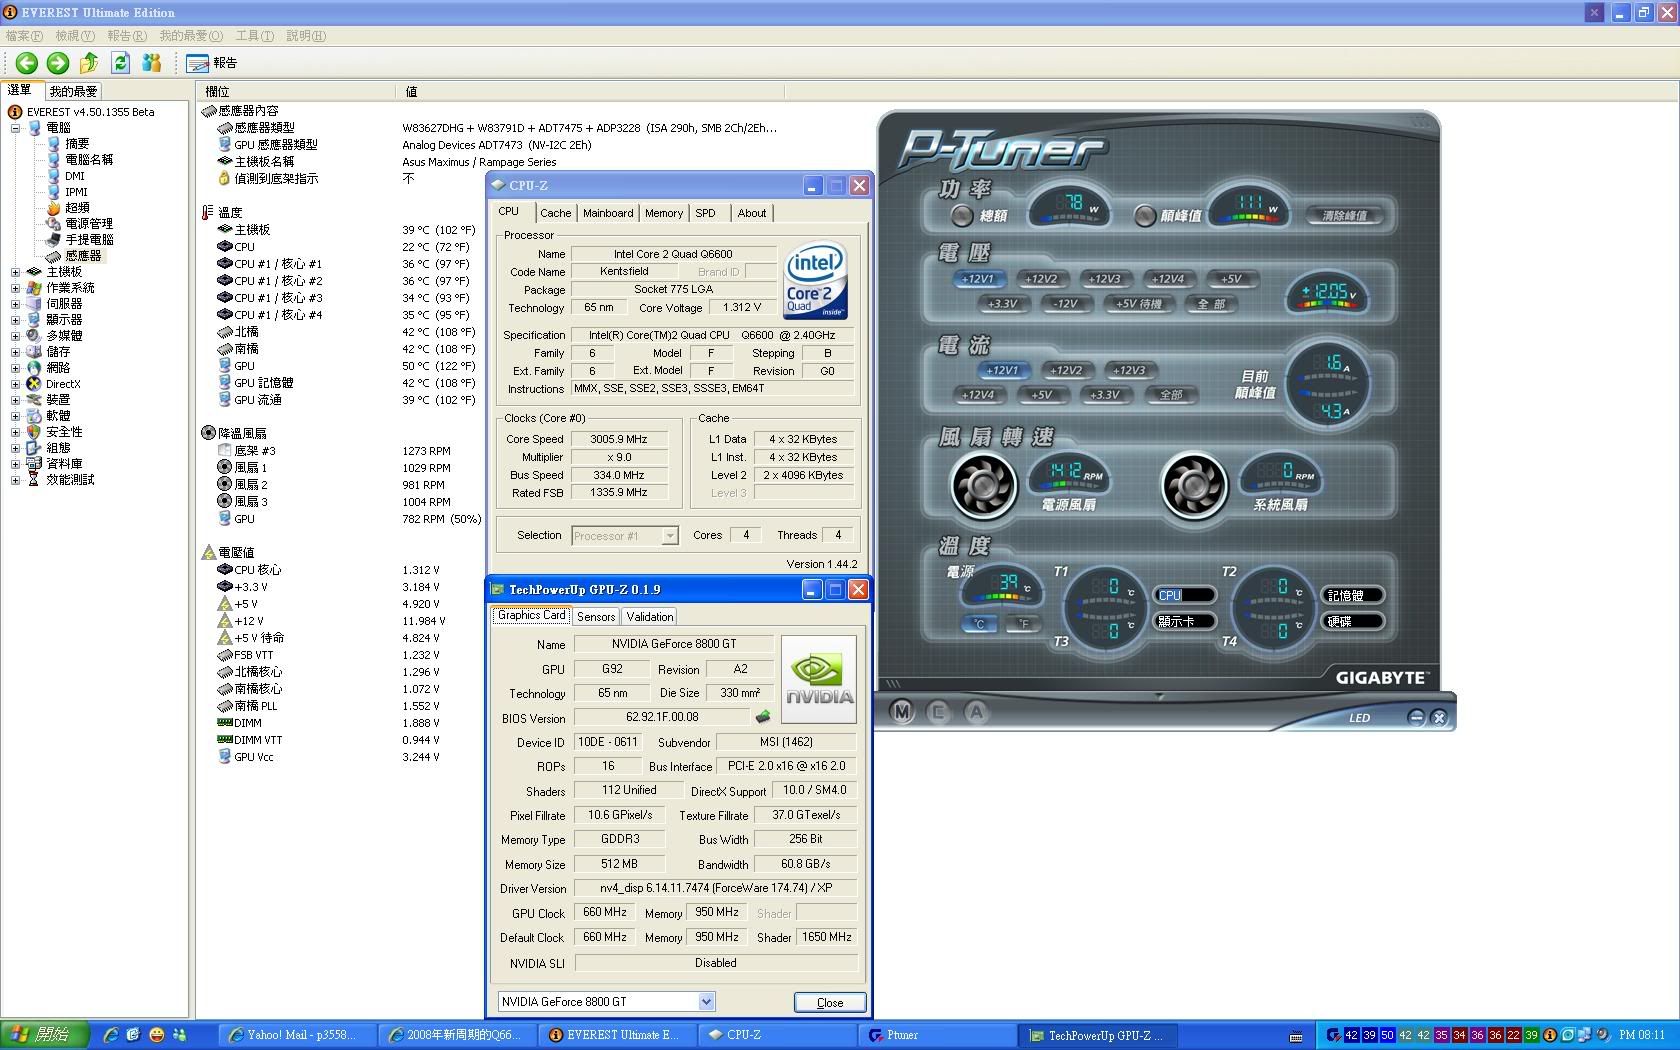Click the Close button in GPU-Z
The image size is (1680, 1050).
coord(830,1002)
